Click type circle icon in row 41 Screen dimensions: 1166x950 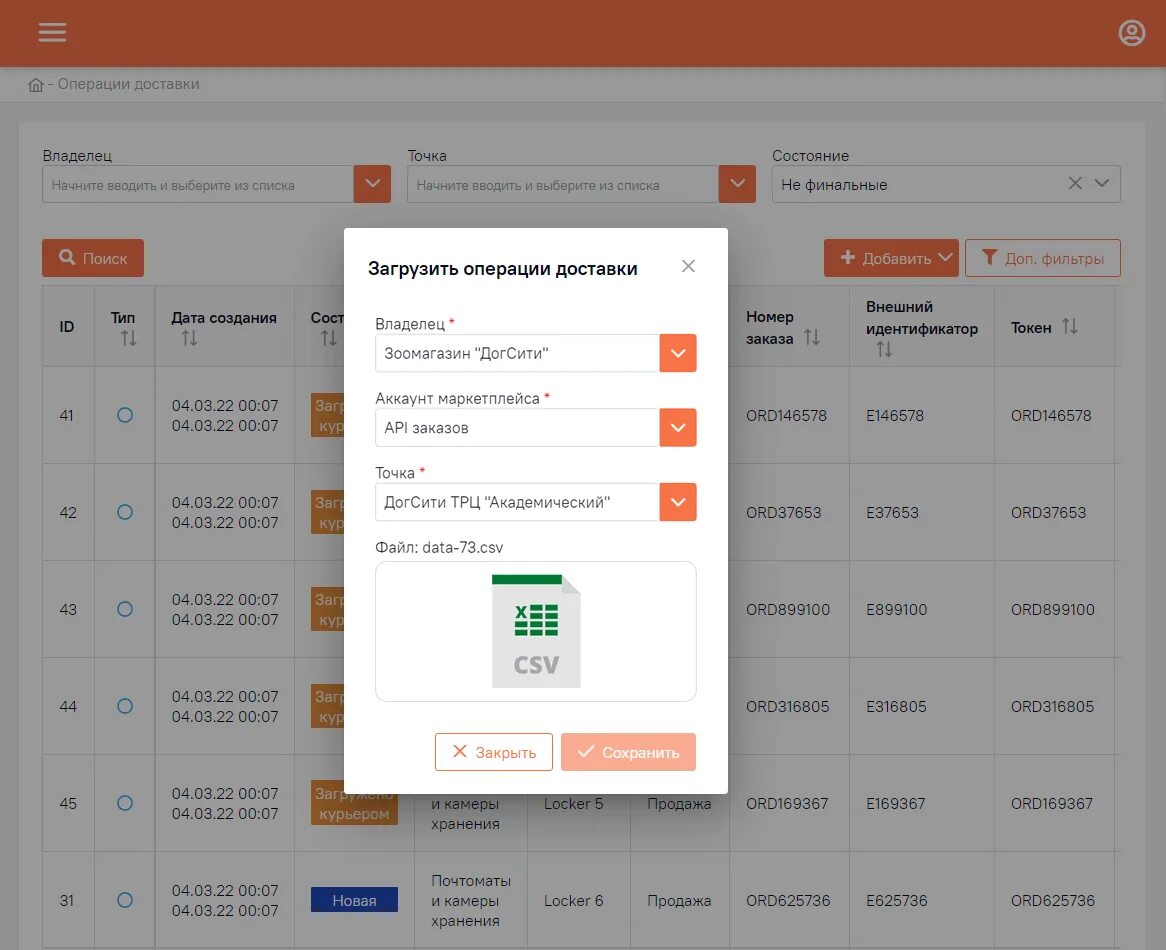tap(125, 415)
